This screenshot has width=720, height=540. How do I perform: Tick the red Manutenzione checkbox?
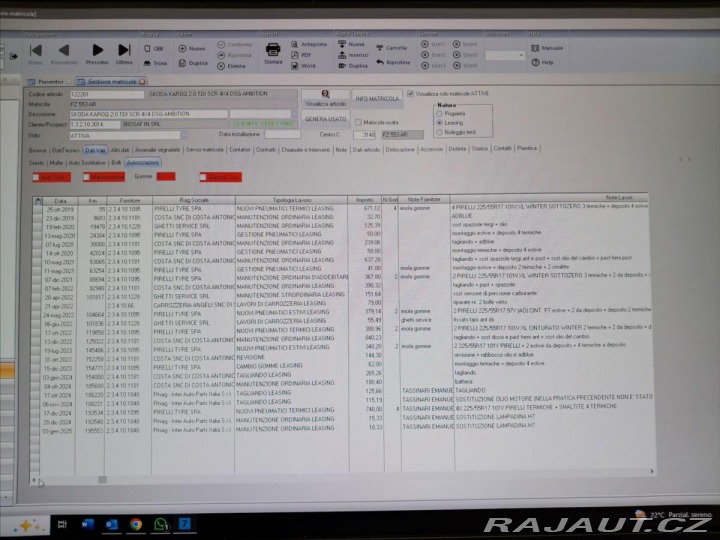87,177
